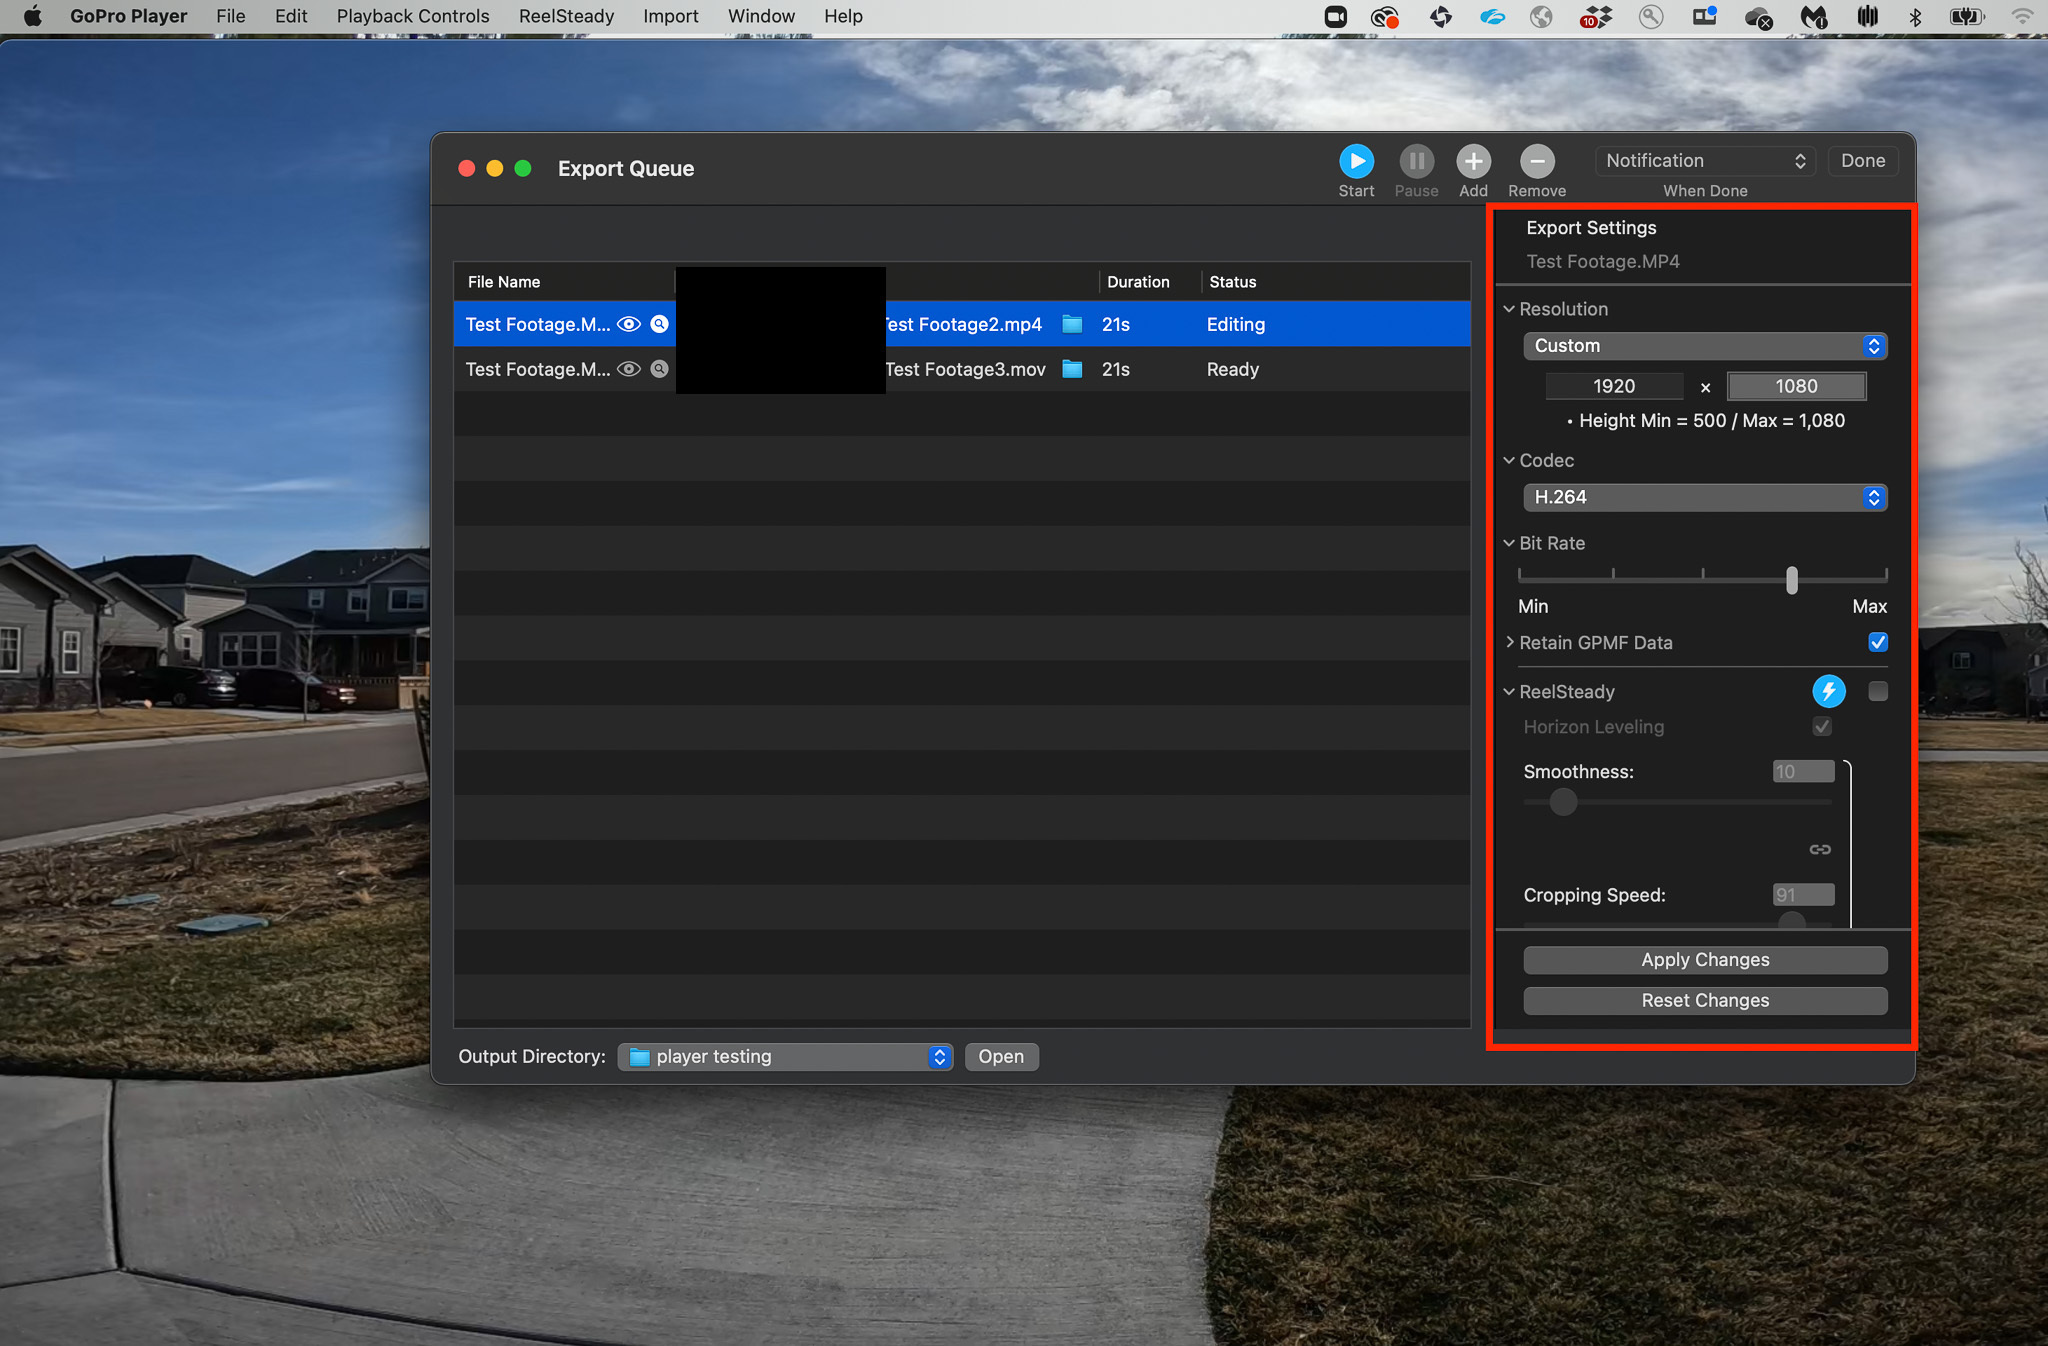The image size is (2048, 1346).
Task: Open folder icon beside Test Footage2.mp4
Action: pyautogui.click(x=1072, y=324)
